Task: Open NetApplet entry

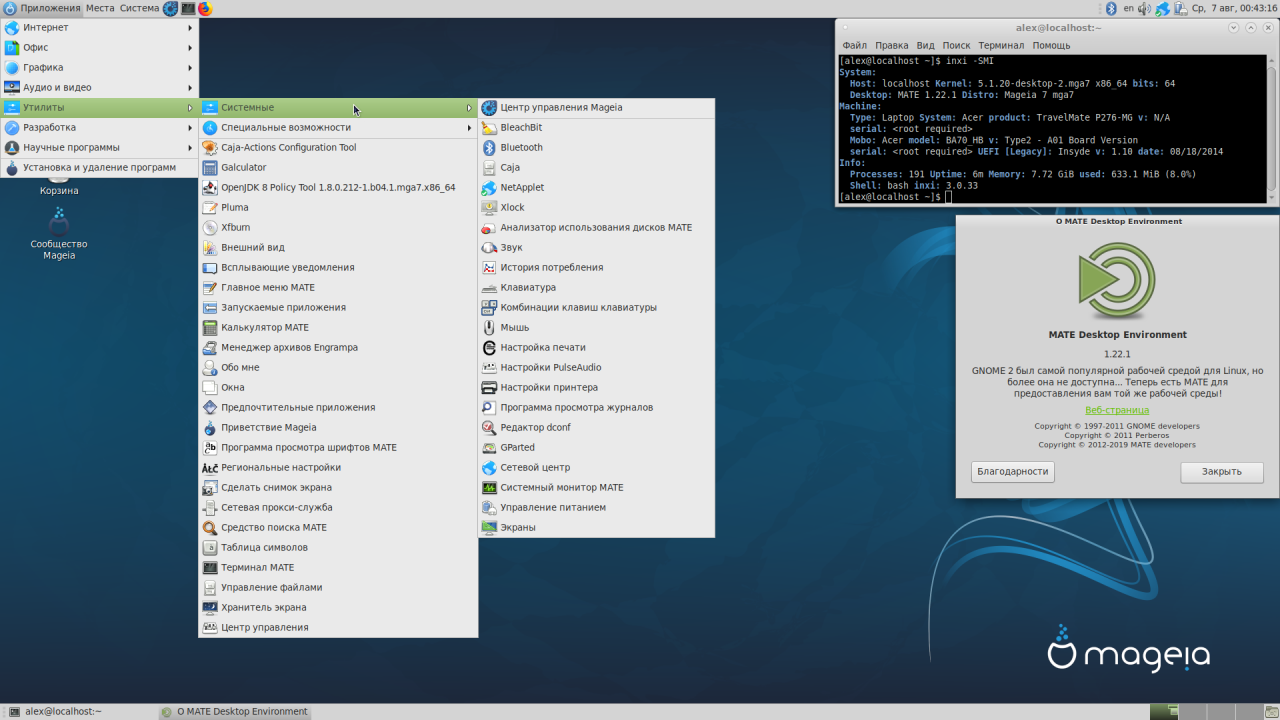Action: (597, 187)
